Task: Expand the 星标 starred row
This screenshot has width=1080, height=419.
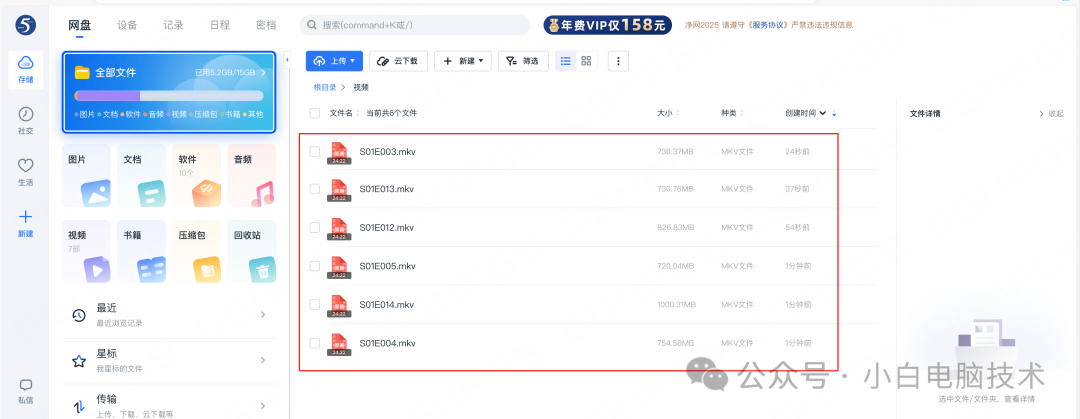Action: click(169, 360)
